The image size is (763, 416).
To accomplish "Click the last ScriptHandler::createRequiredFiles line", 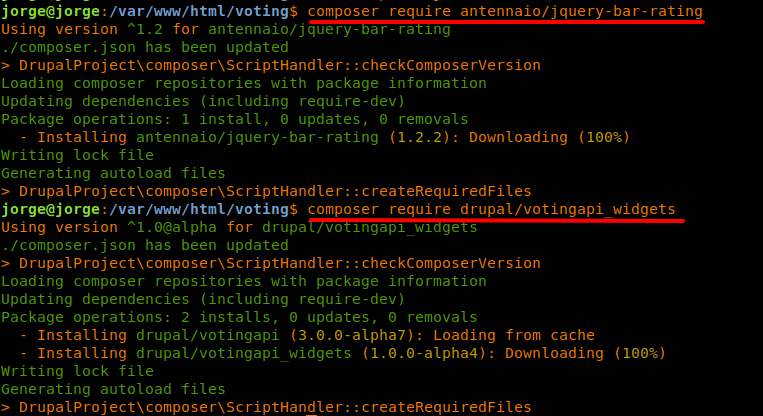I will point(266,407).
